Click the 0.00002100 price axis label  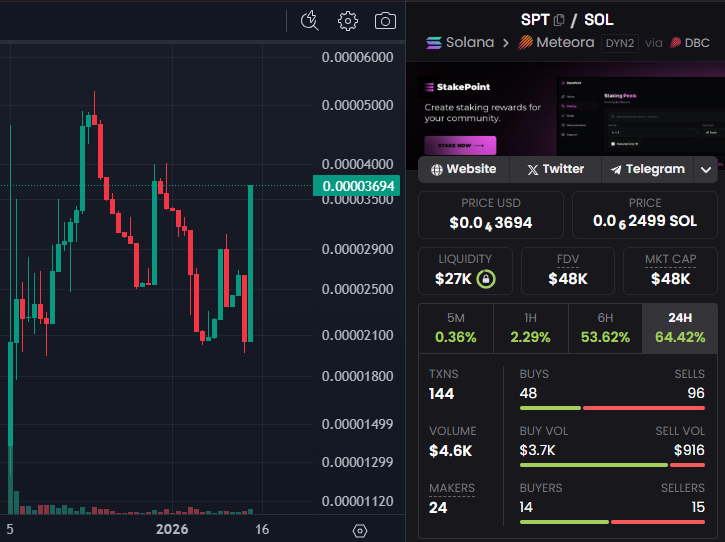point(357,335)
